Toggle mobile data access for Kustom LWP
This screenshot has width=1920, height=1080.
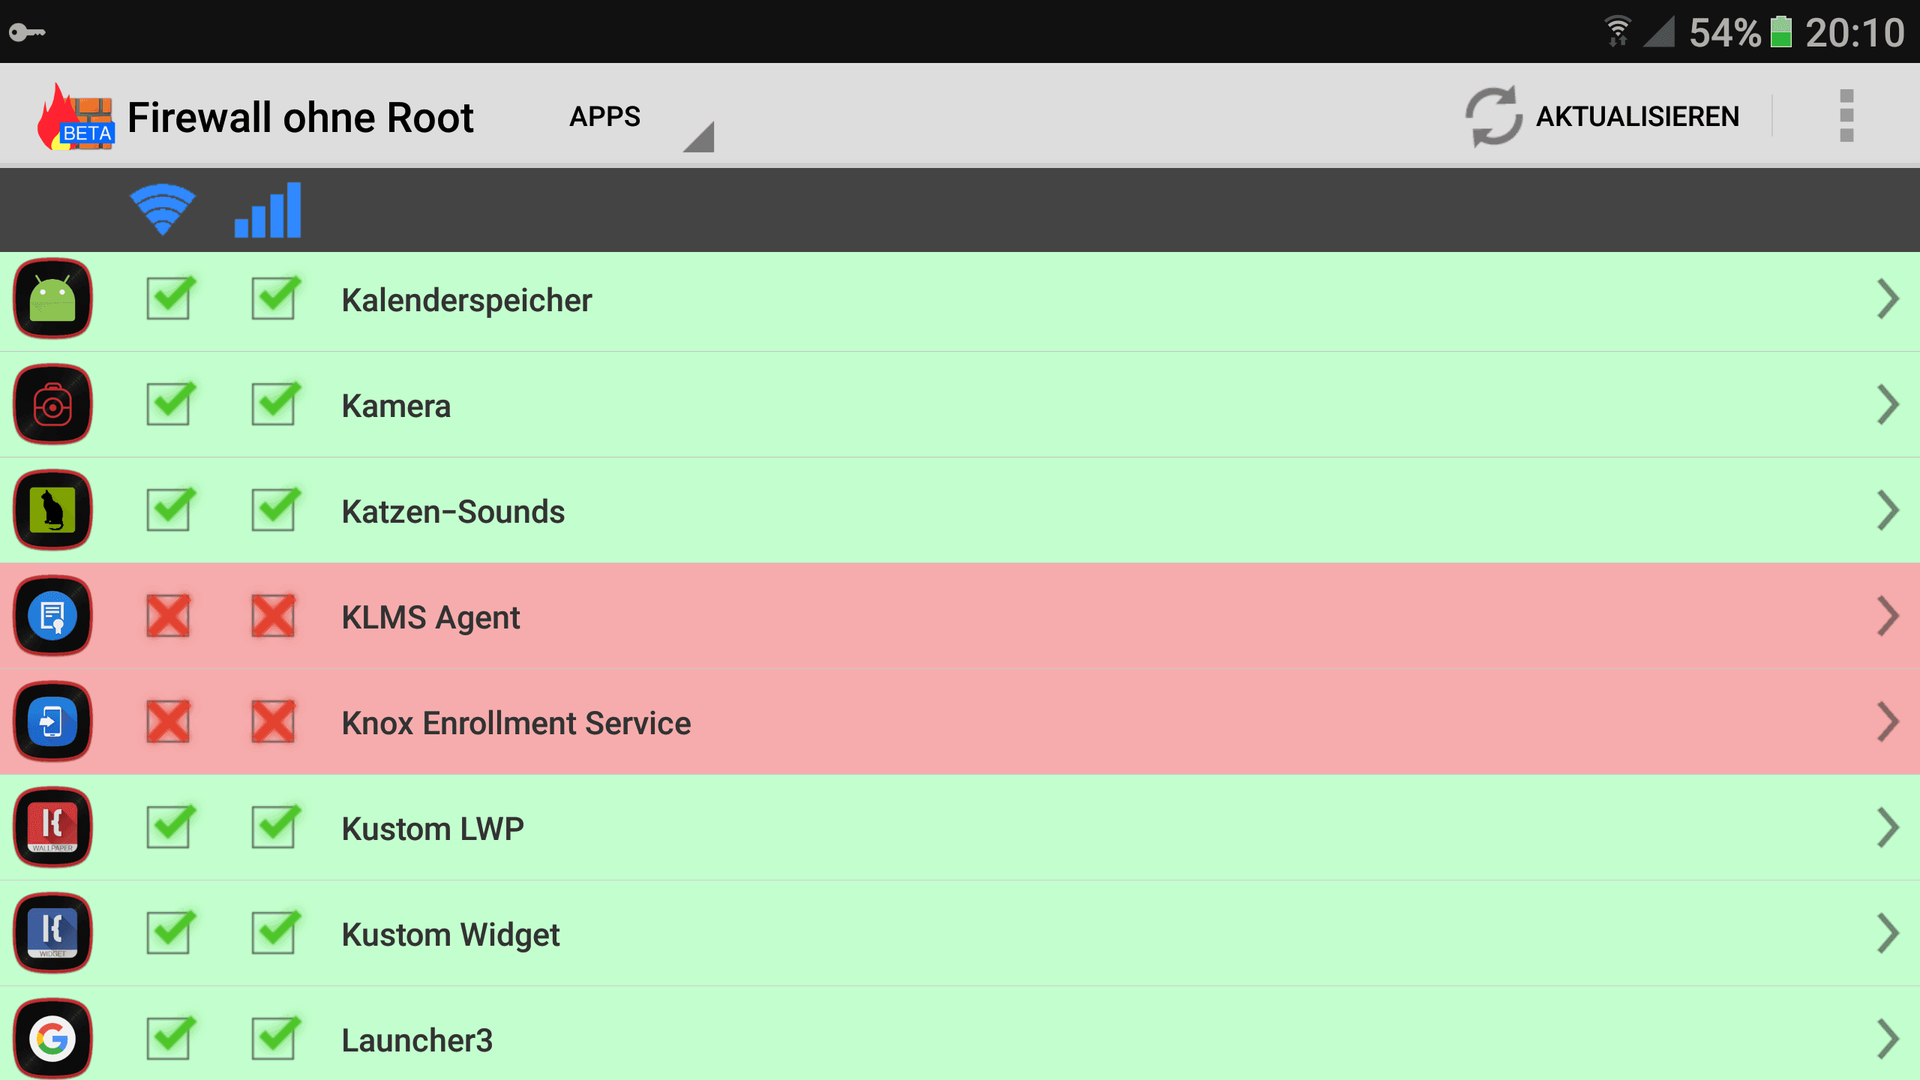(275, 826)
